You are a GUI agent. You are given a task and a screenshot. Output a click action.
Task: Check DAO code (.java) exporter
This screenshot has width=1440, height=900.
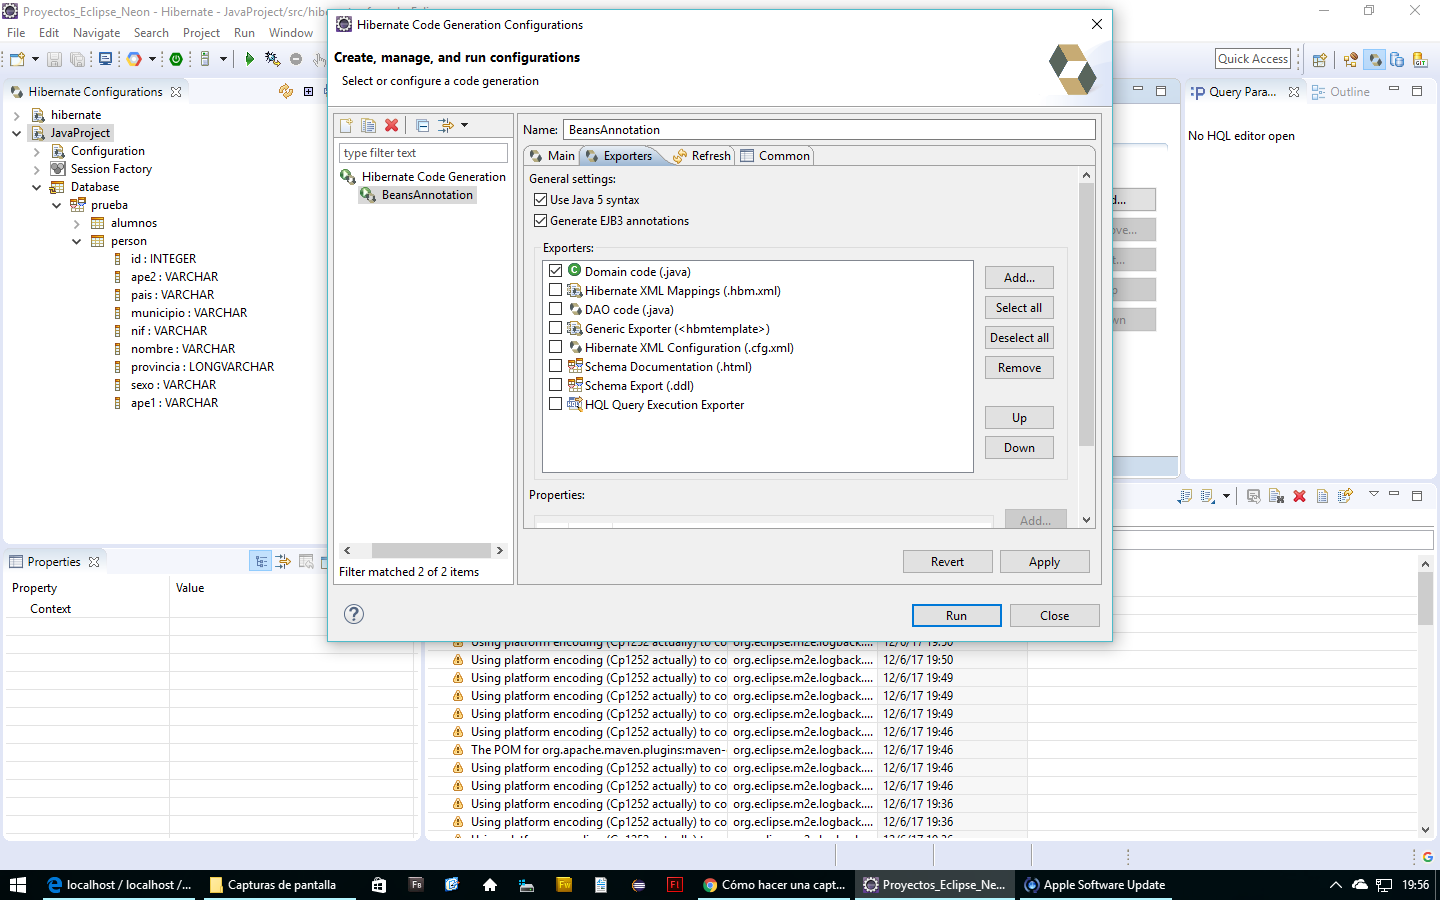[x=556, y=309]
